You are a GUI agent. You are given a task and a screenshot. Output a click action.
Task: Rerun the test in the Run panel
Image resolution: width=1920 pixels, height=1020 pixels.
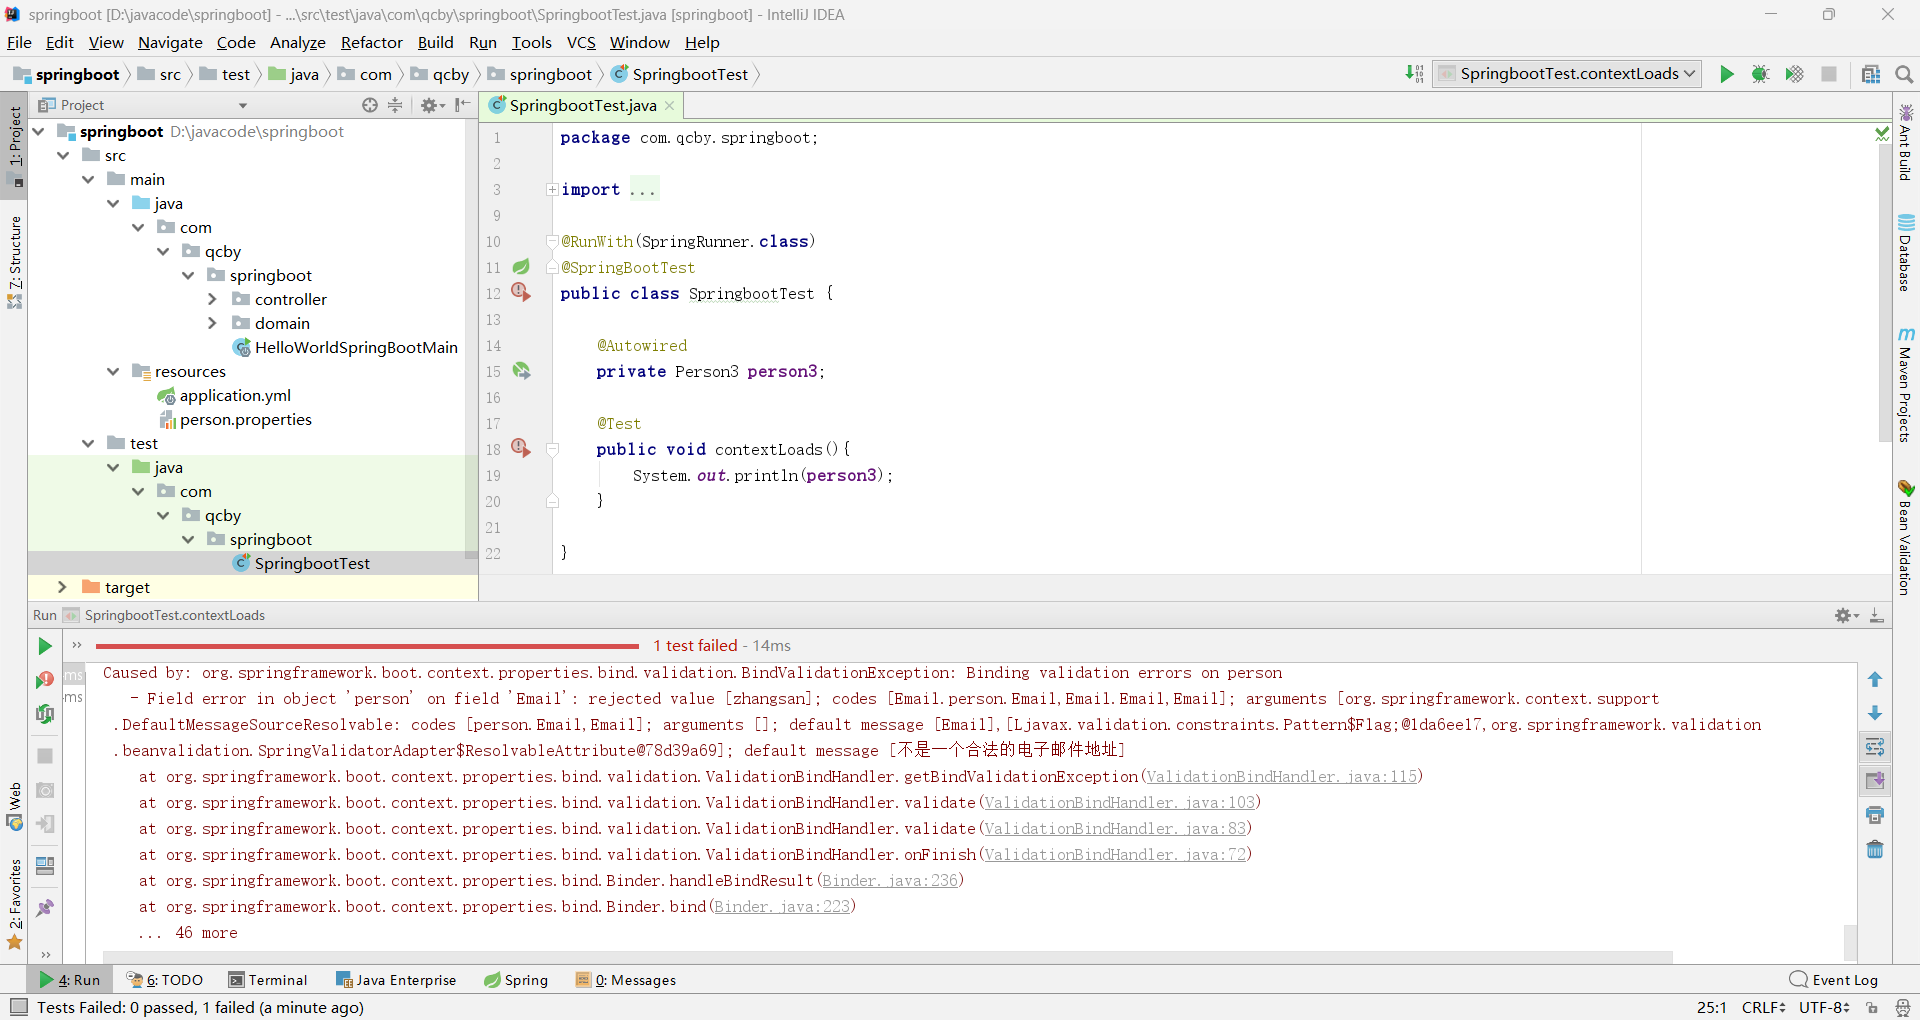[x=45, y=647]
